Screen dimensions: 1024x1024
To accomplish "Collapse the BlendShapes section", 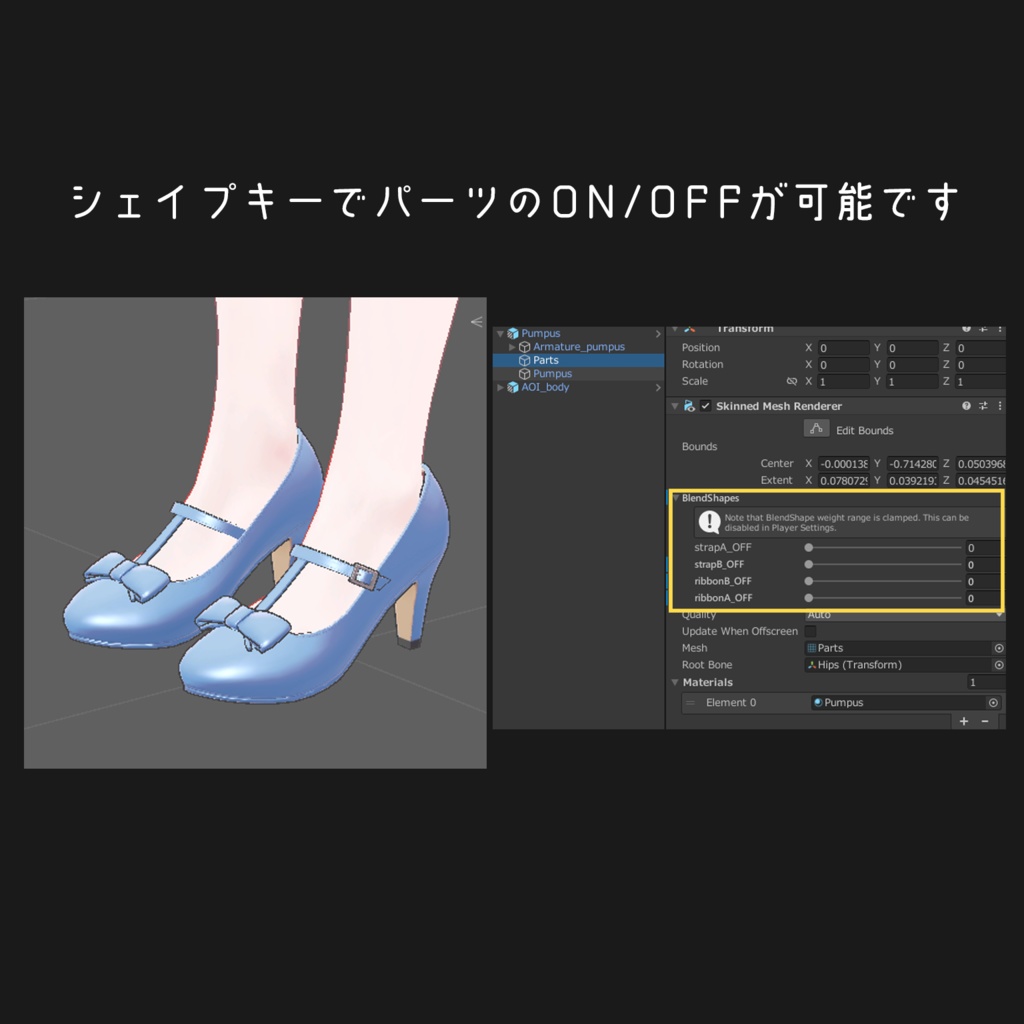I will (x=676, y=497).
